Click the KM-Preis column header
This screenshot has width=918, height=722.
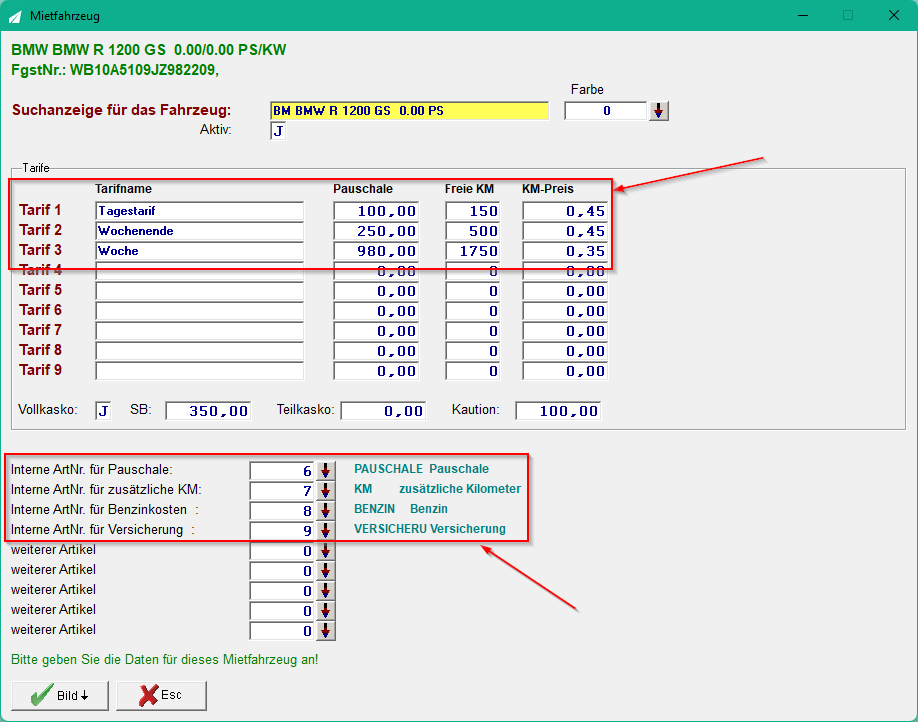pos(548,189)
